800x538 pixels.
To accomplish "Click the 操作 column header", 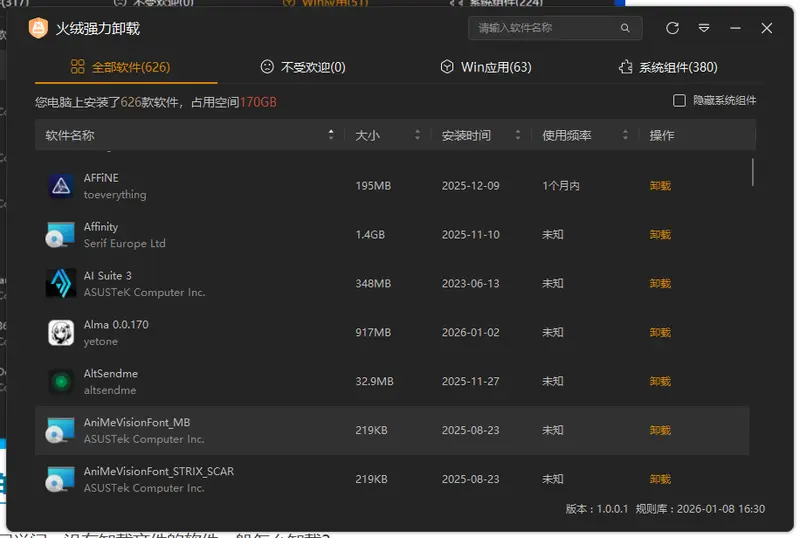I will point(662,135).
